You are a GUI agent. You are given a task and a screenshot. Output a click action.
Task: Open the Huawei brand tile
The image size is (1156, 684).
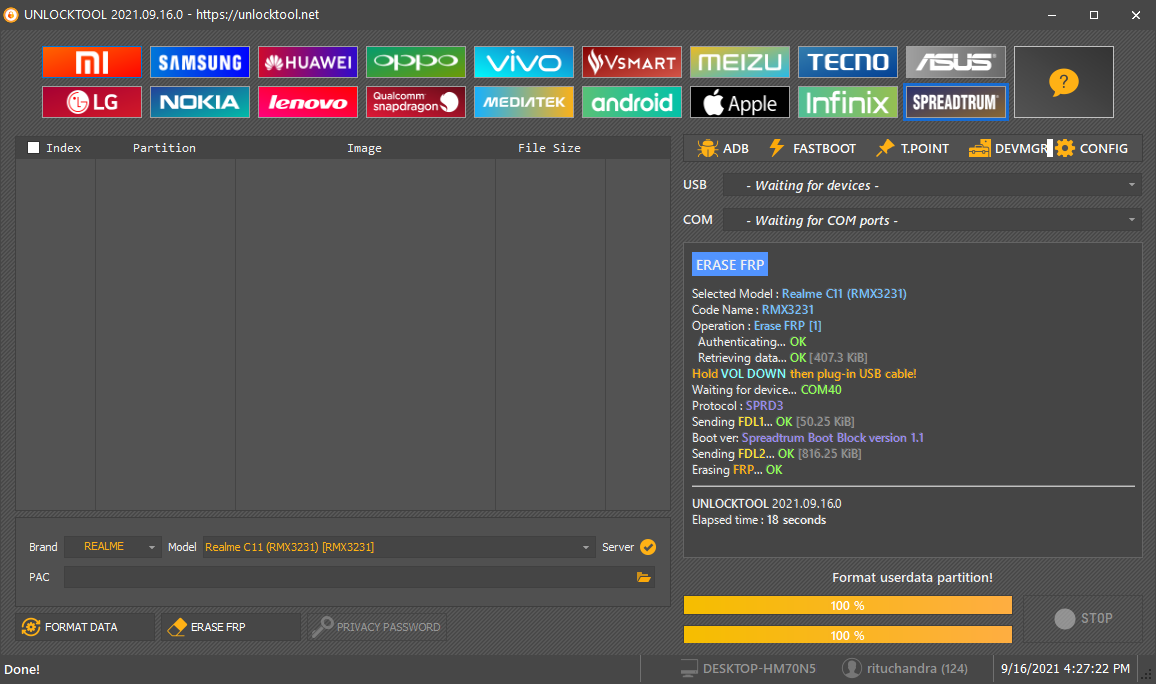click(307, 62)
